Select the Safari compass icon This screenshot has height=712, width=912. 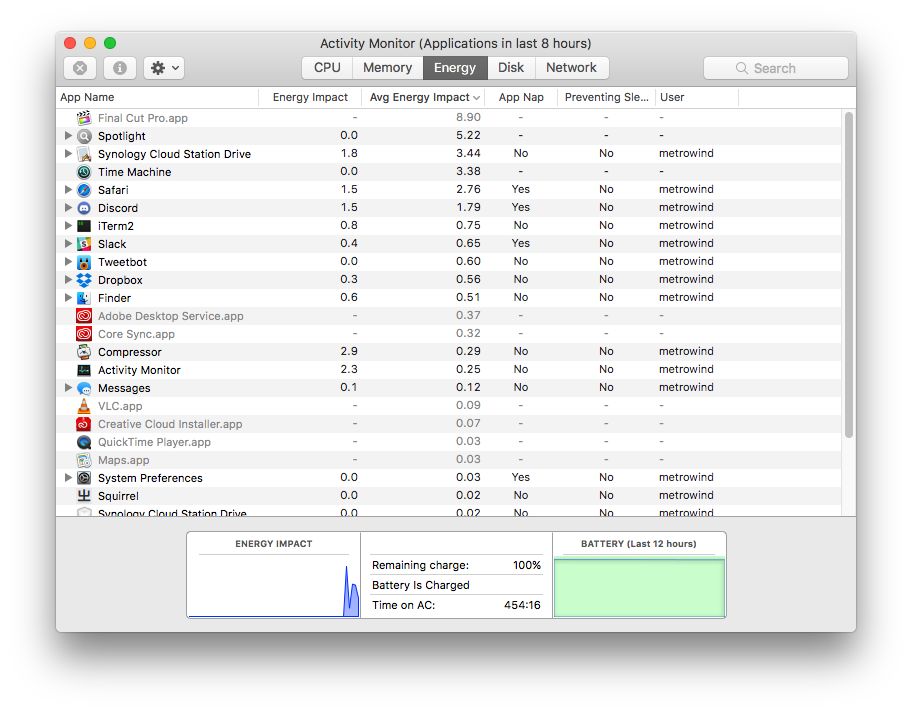84,190
